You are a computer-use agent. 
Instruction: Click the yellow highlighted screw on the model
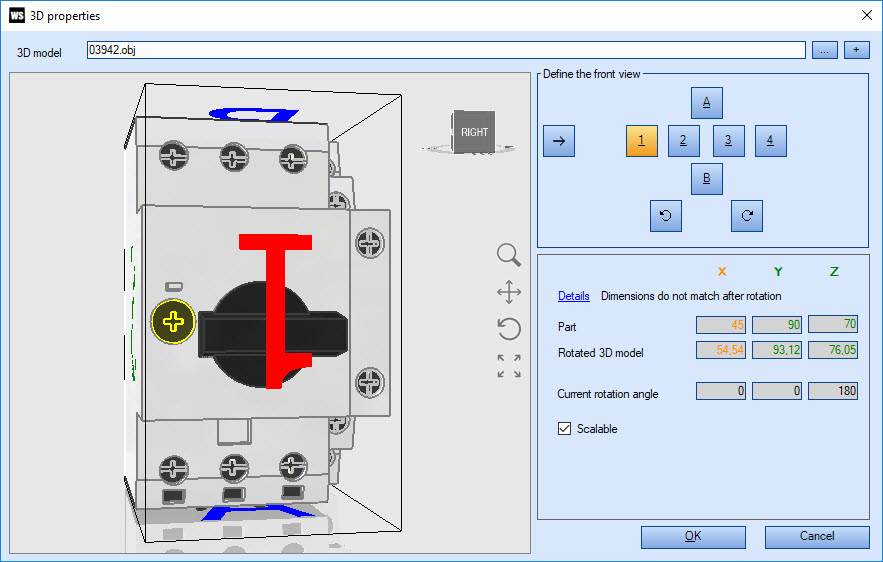(x=173, y=322)
